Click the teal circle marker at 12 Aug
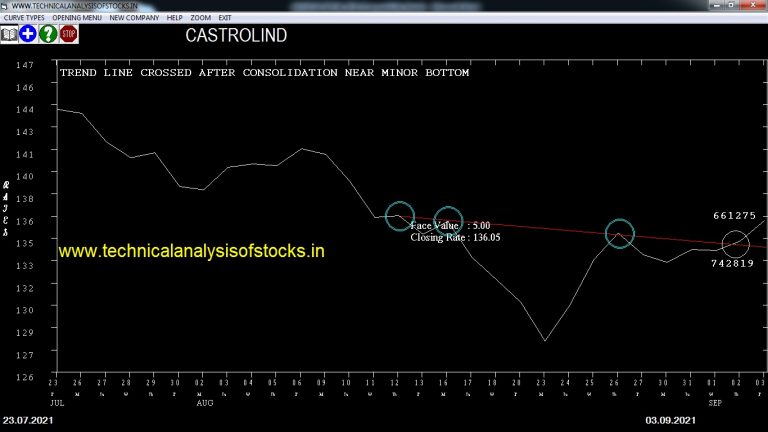 tap(400, 216)
